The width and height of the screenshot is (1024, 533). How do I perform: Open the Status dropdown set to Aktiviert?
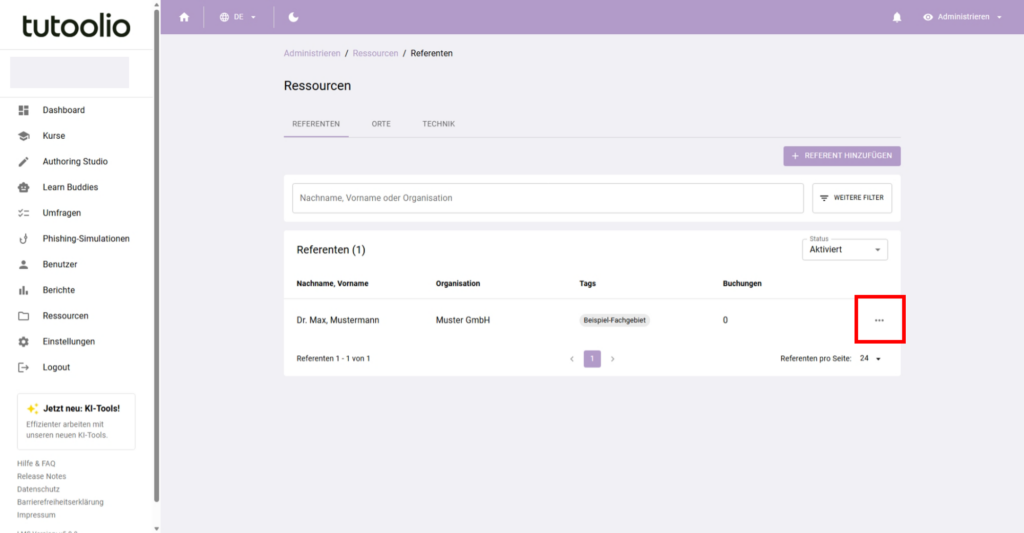(x=844, y=249)
